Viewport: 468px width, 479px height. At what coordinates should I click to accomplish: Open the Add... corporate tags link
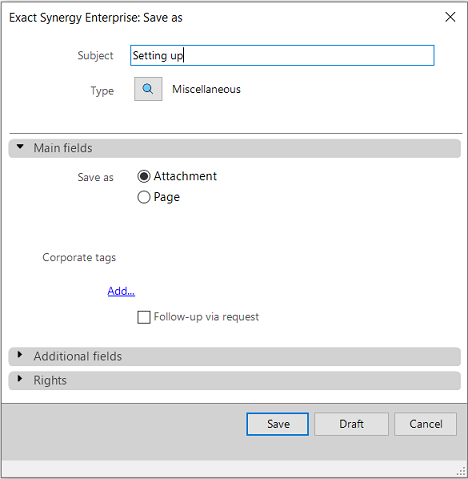pos(121,291)
